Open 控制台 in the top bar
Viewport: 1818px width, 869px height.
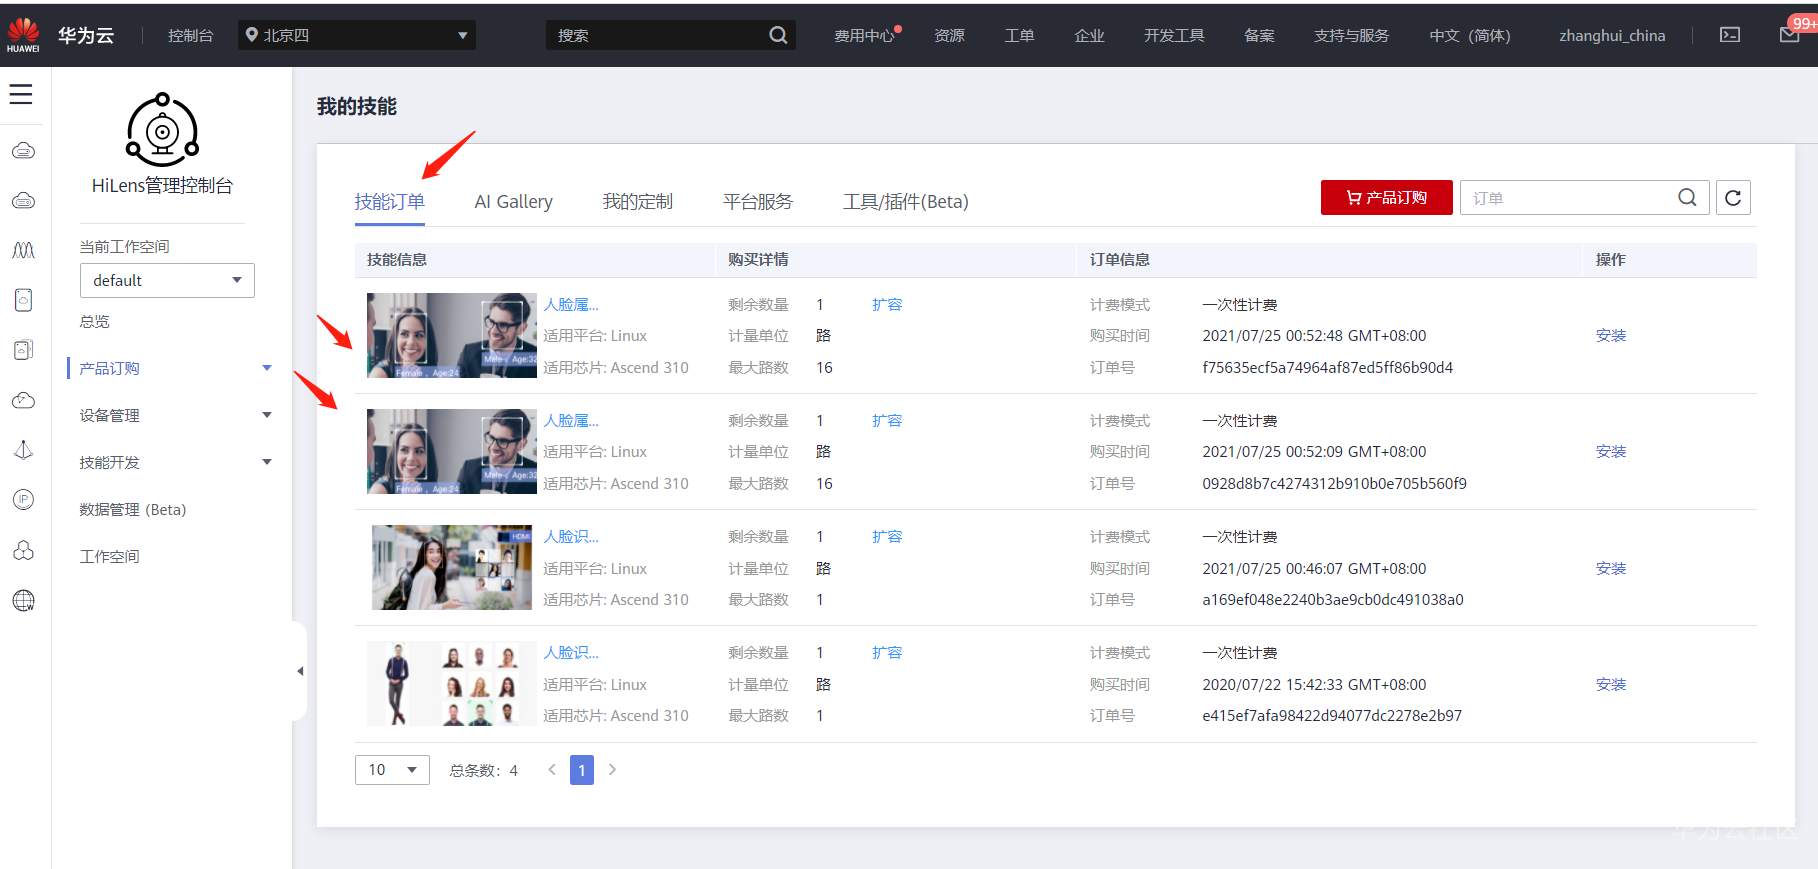[190, 35]
